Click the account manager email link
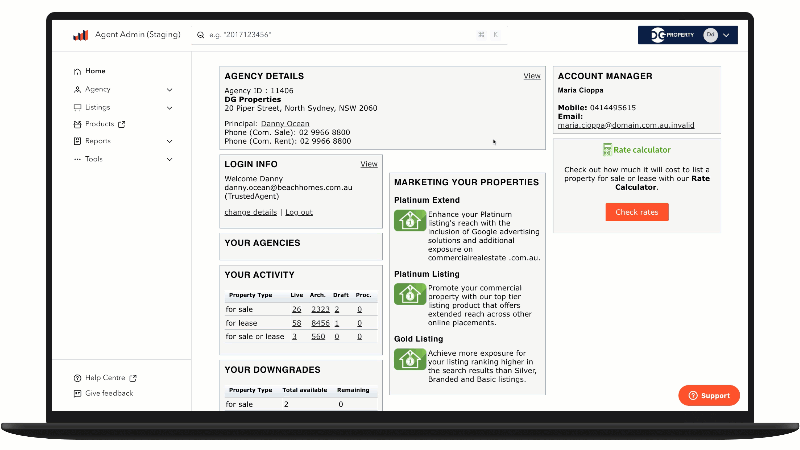 pos(626,125)
